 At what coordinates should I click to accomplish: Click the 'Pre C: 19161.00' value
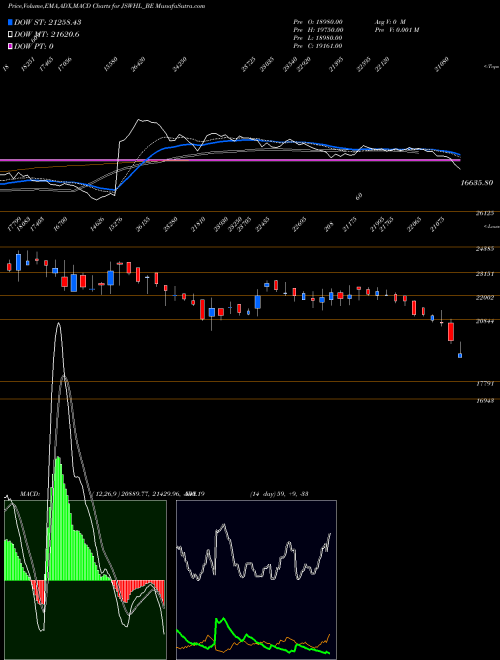coord(318,46)
